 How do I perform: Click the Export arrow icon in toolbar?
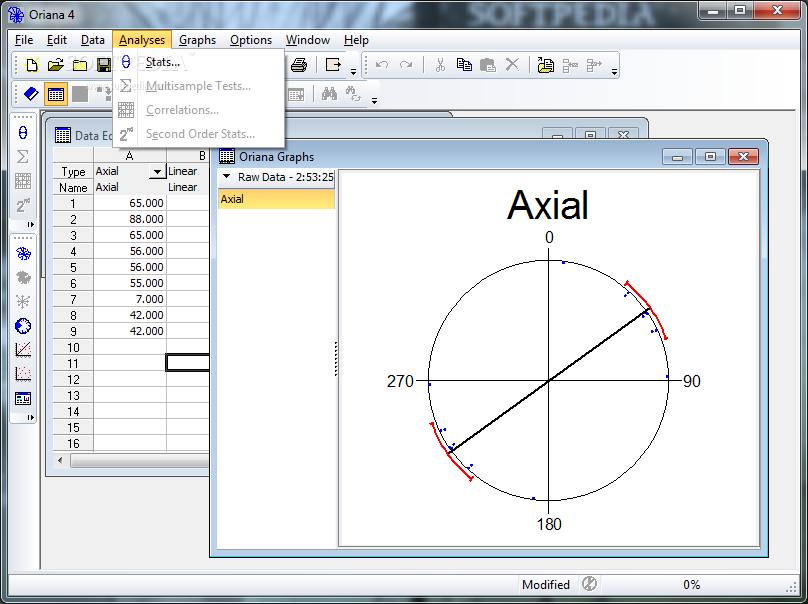tap(333, 65)
